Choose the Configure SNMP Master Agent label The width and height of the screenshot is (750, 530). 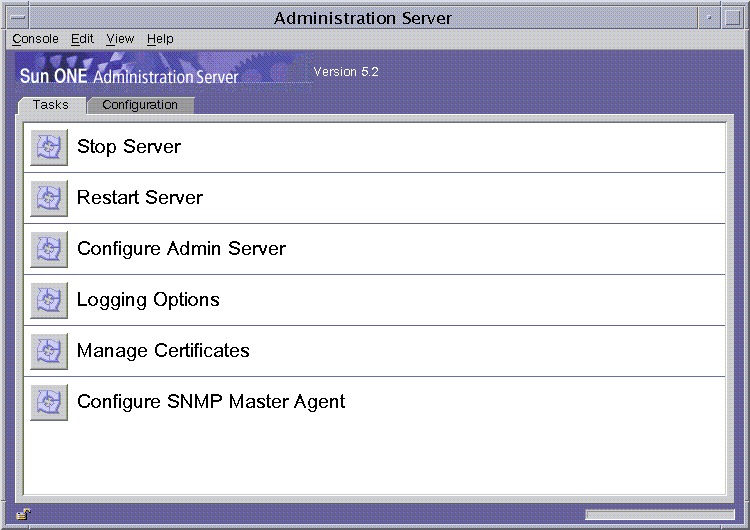211,402
